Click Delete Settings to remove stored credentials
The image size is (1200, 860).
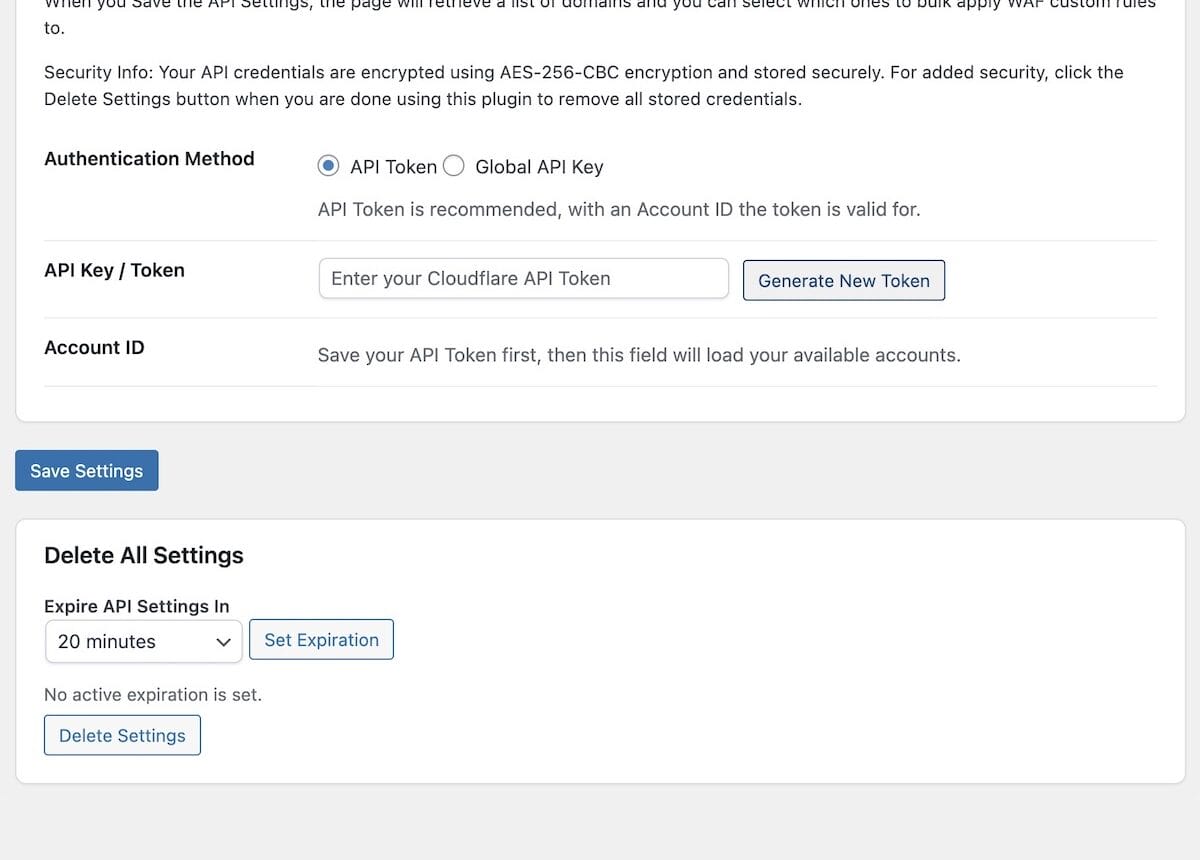point(122,735)
